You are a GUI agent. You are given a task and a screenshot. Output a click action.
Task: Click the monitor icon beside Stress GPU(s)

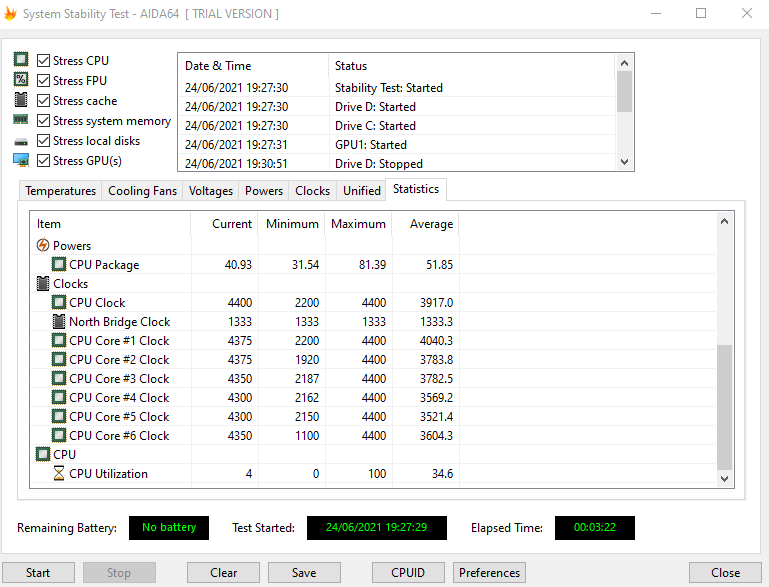[21, 160]
